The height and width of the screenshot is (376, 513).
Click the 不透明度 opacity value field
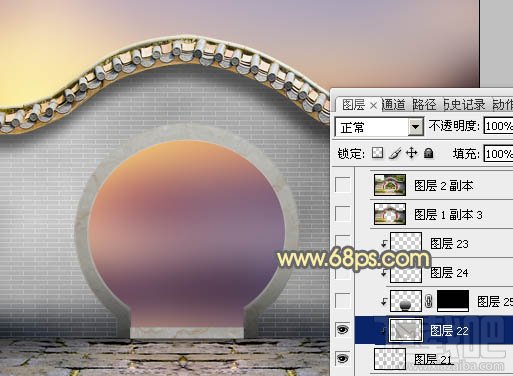coord(498,126)
